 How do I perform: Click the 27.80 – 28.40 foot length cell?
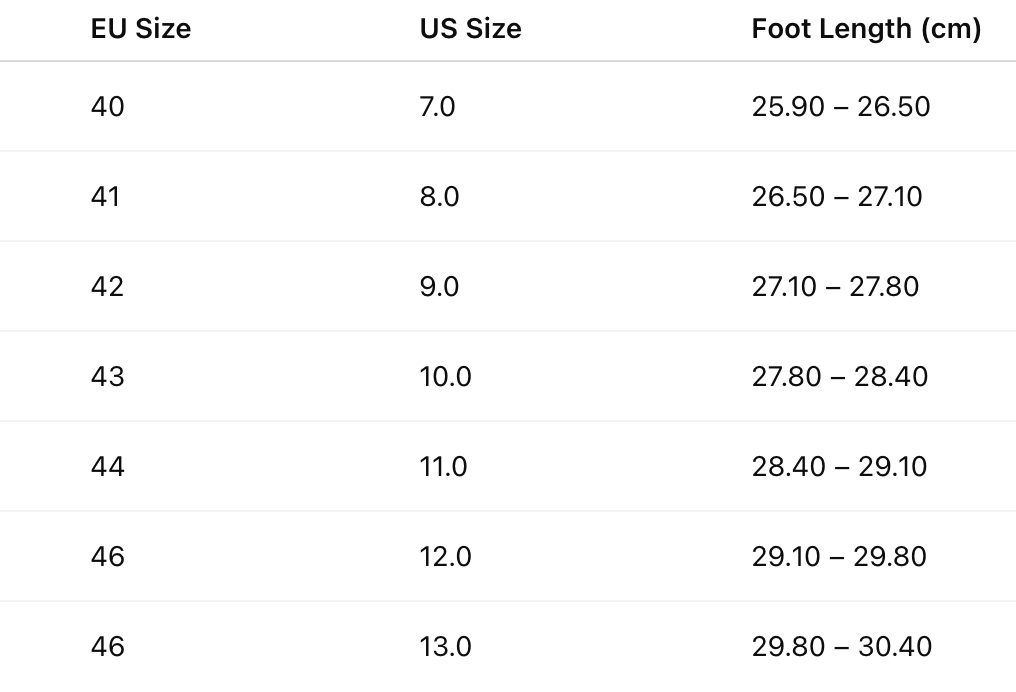(840, 376)
